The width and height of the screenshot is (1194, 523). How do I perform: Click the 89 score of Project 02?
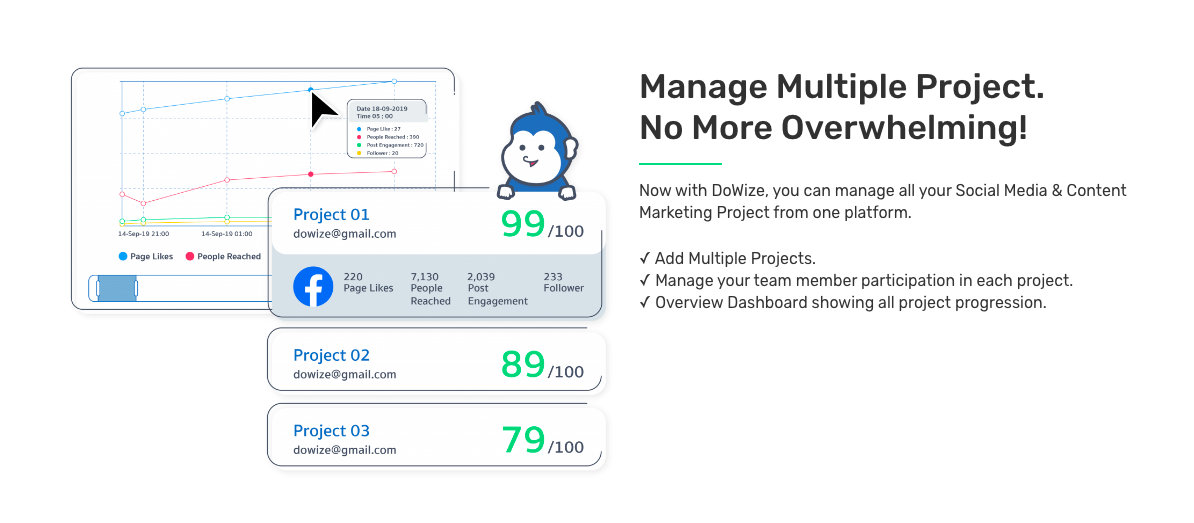(523, 365)
